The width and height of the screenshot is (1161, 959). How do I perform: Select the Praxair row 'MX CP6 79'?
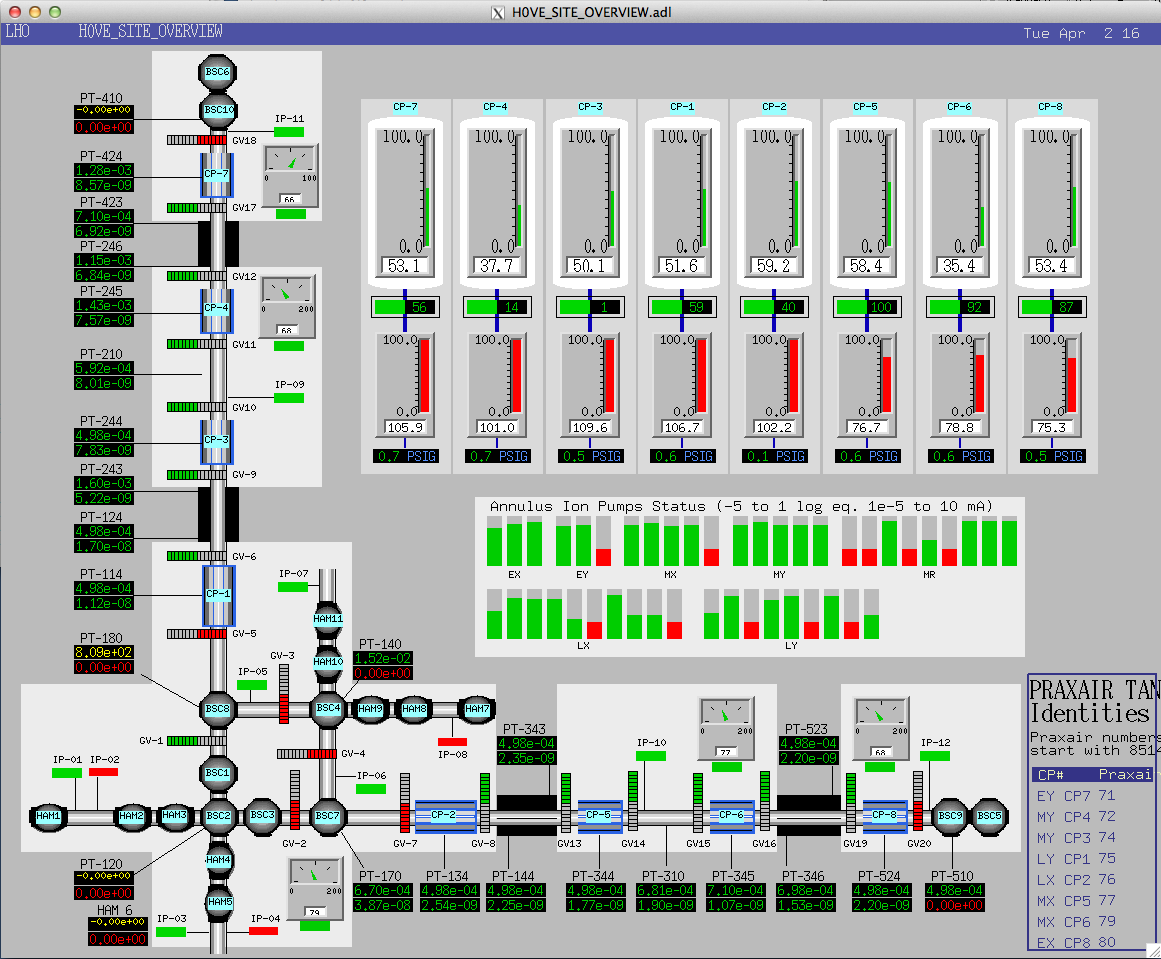[x=1076, y=922]
